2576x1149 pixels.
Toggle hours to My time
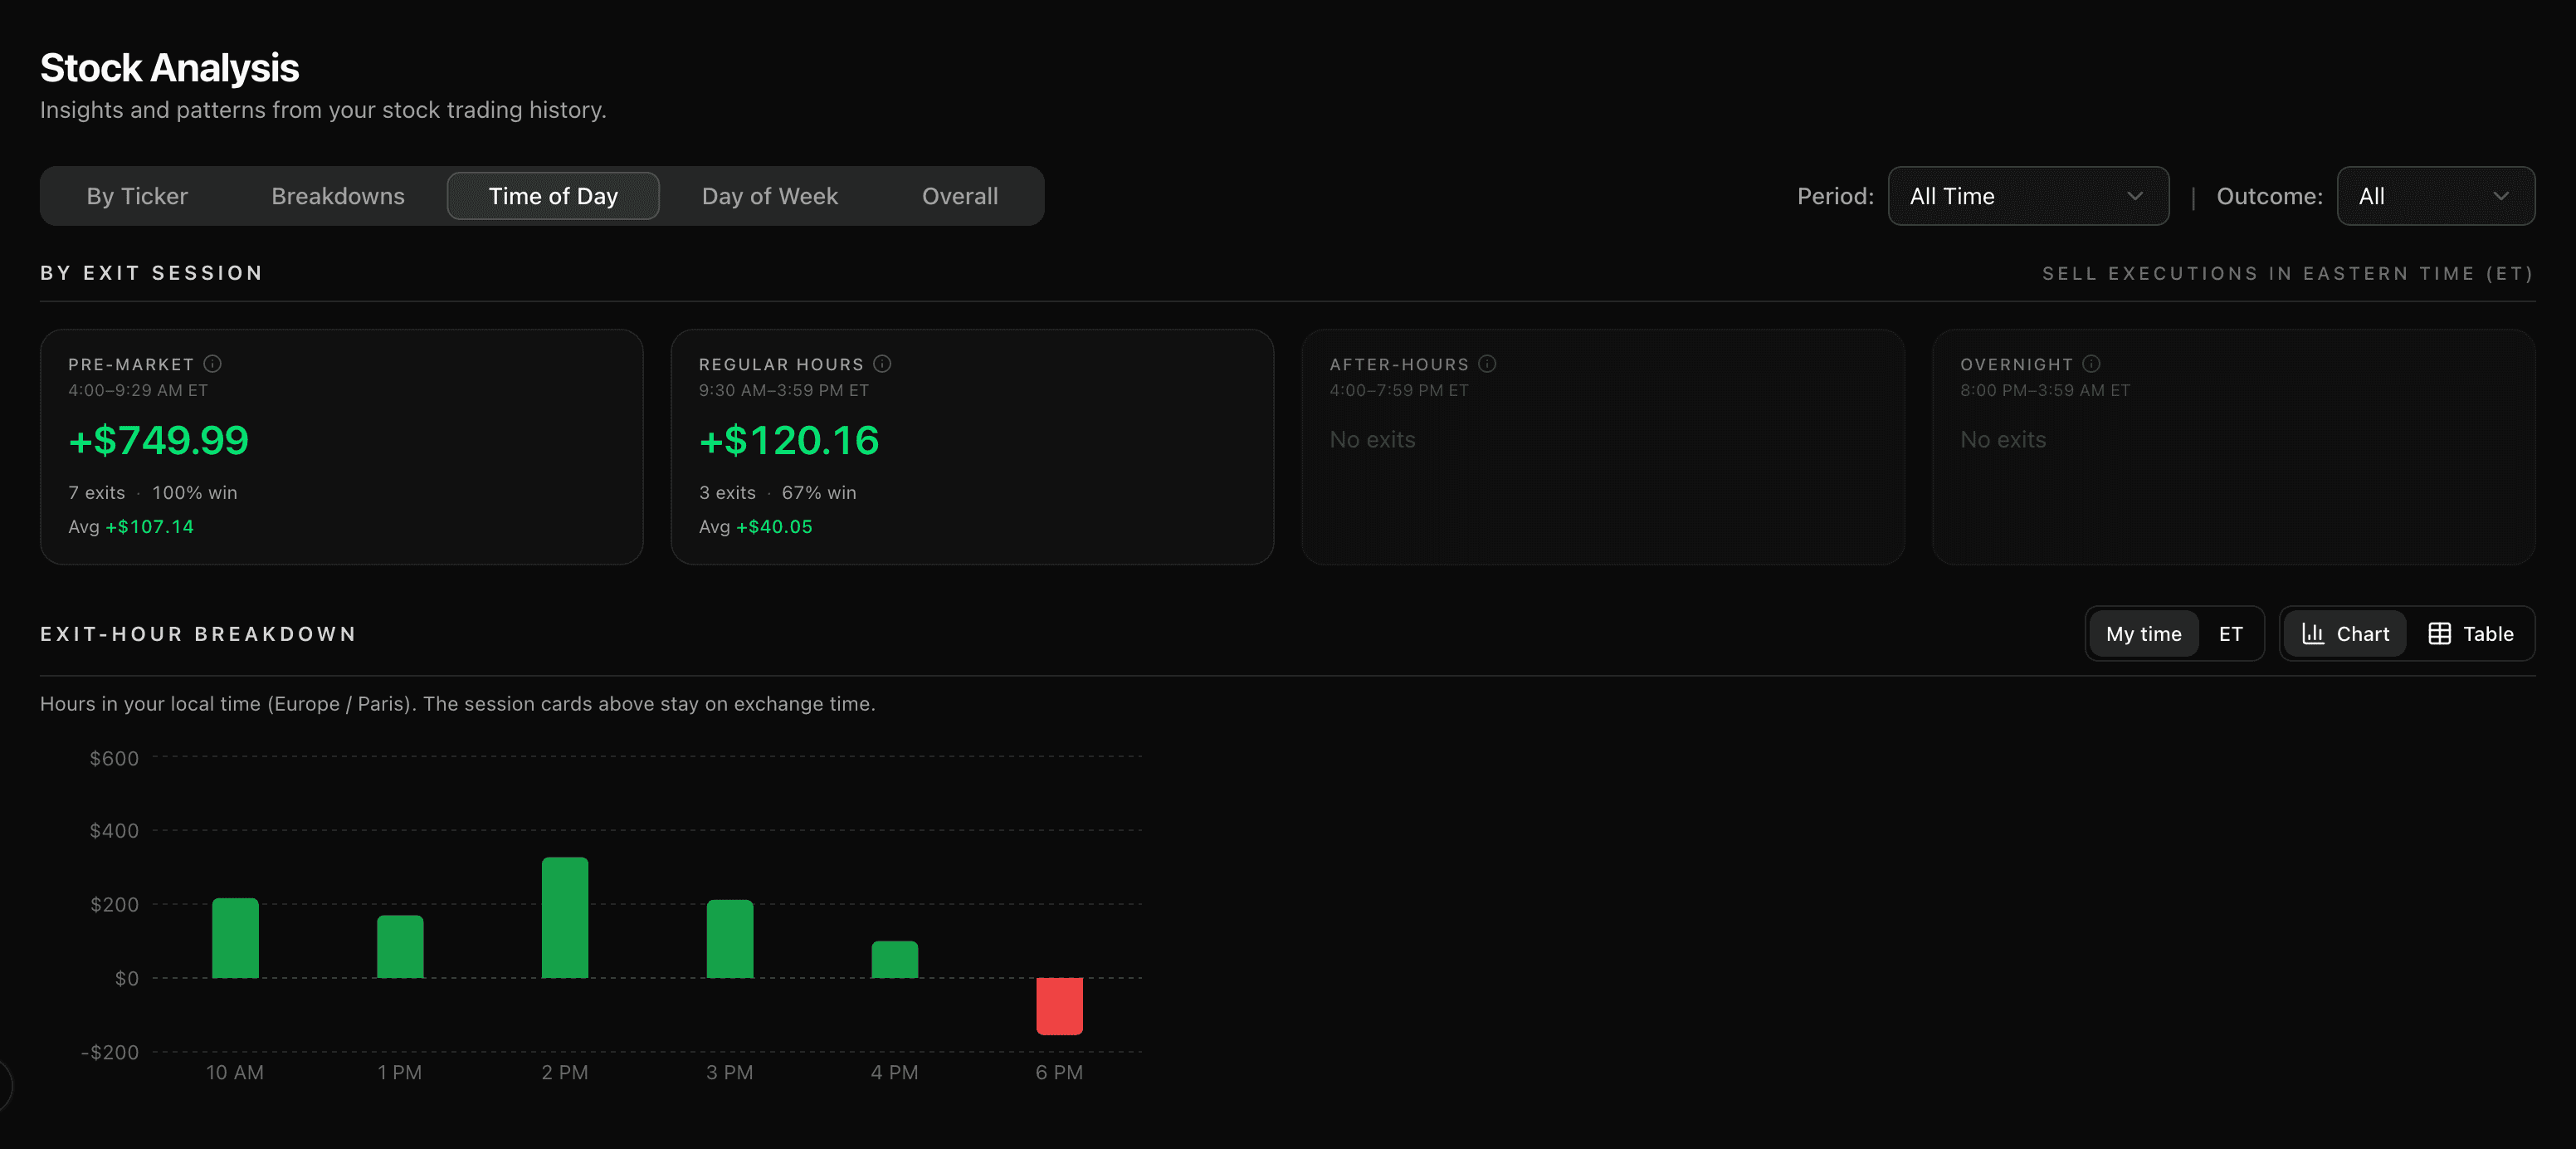(2143, 634)
